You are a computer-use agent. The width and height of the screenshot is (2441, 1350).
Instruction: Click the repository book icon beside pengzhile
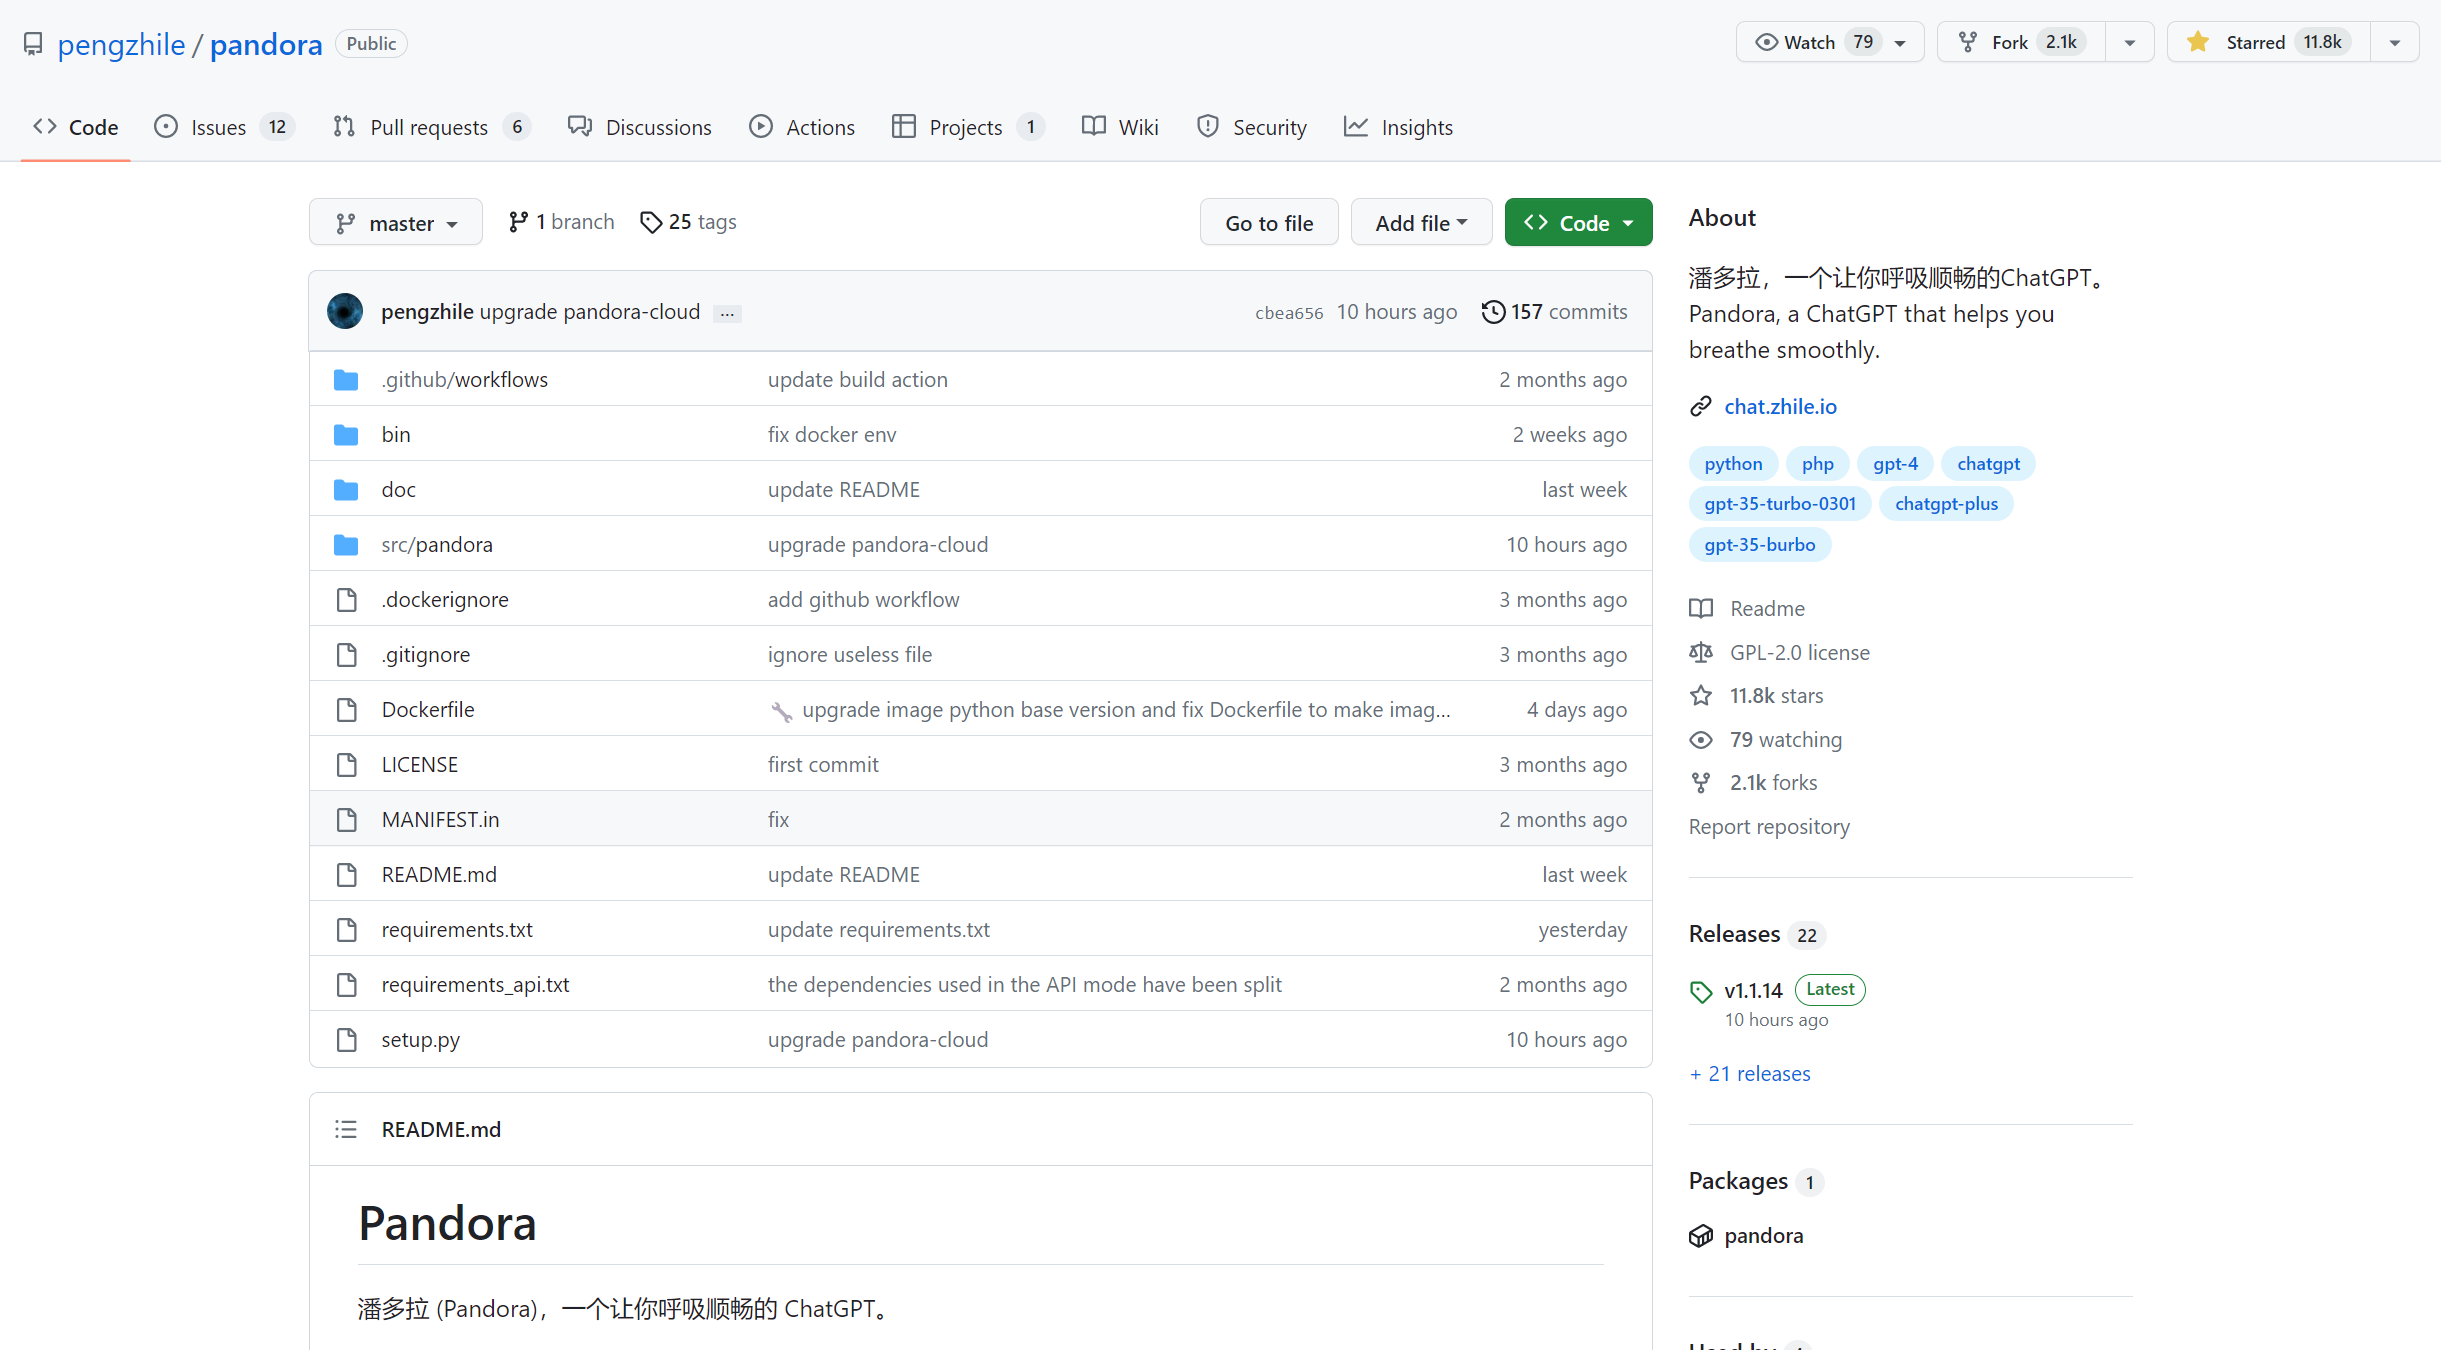(x=33, y=44)
